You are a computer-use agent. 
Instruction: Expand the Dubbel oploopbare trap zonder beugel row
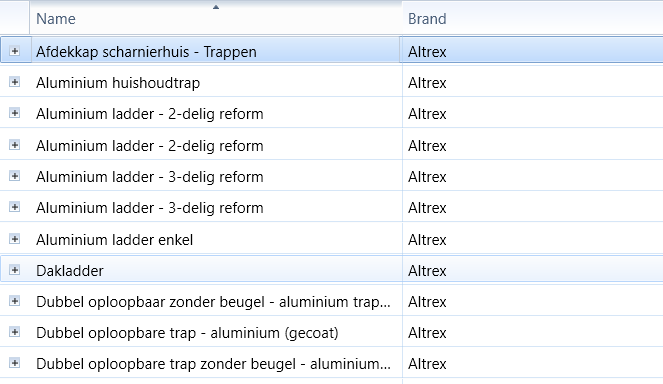pos(14,363)
